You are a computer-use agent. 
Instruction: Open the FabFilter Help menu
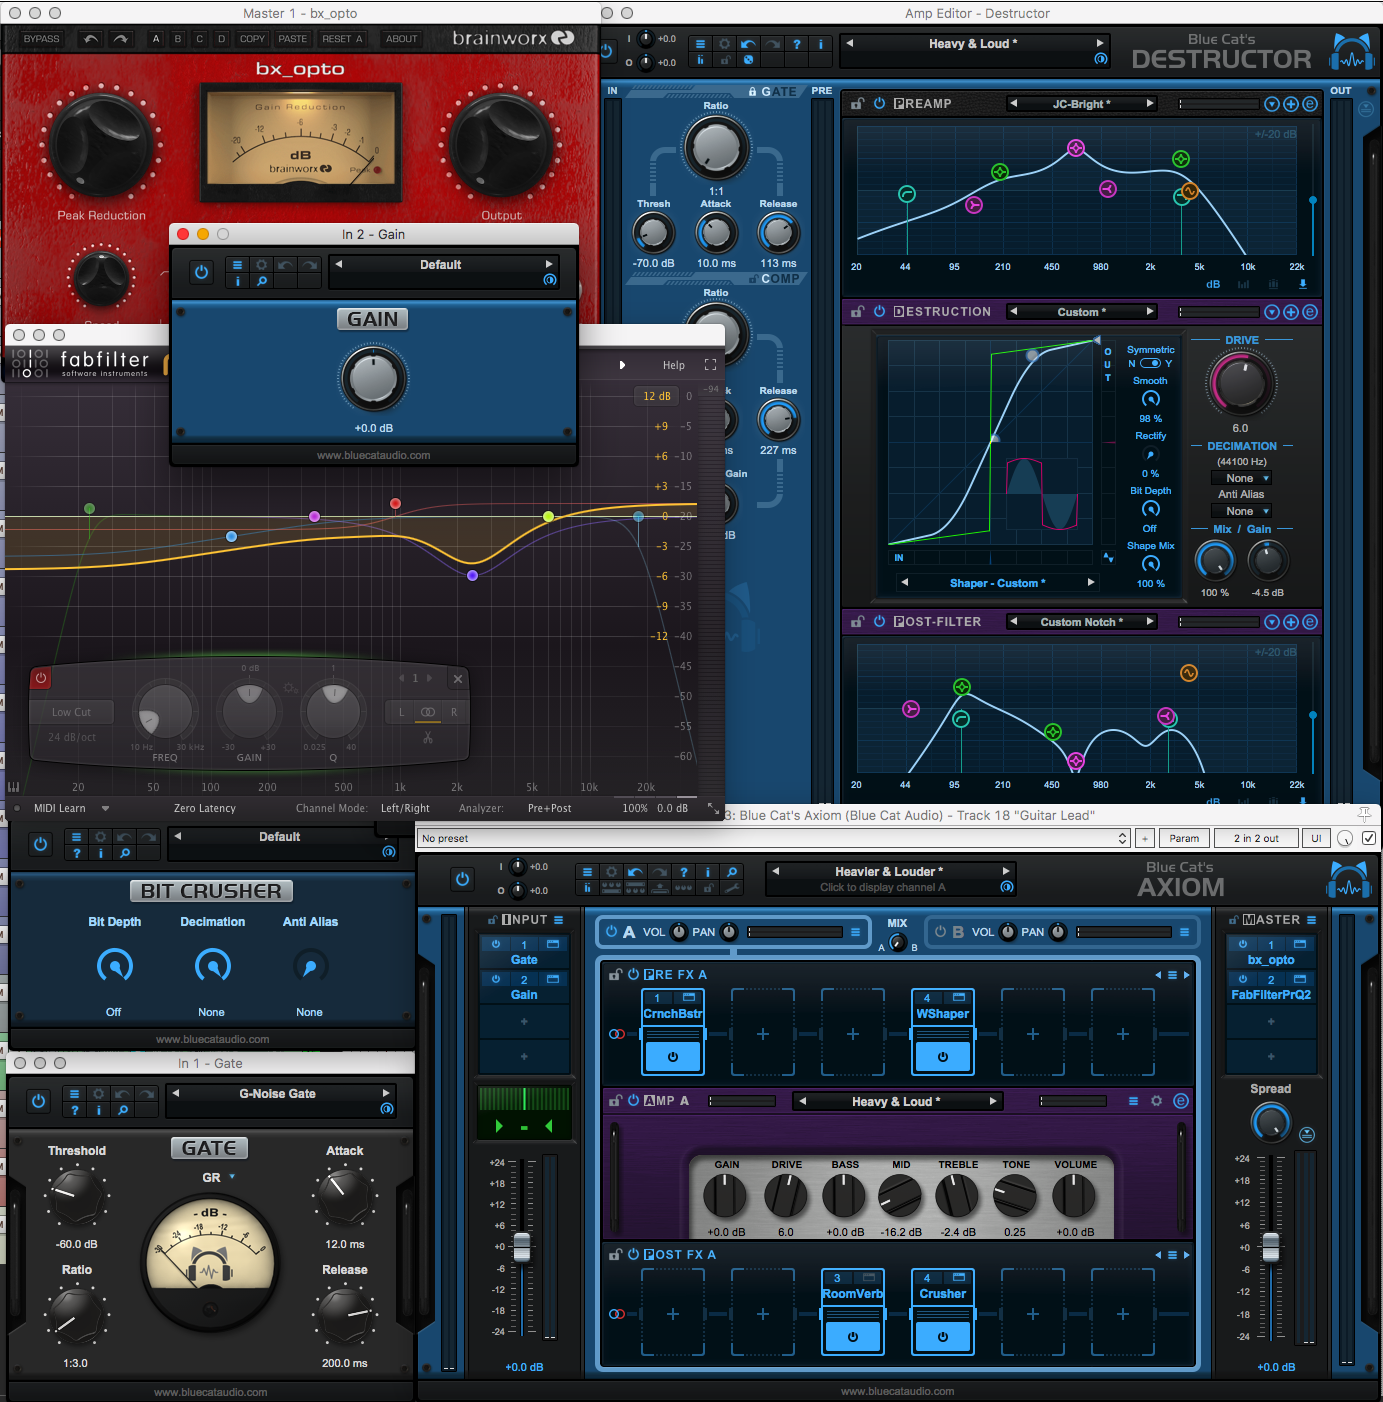tap(673, 365)
